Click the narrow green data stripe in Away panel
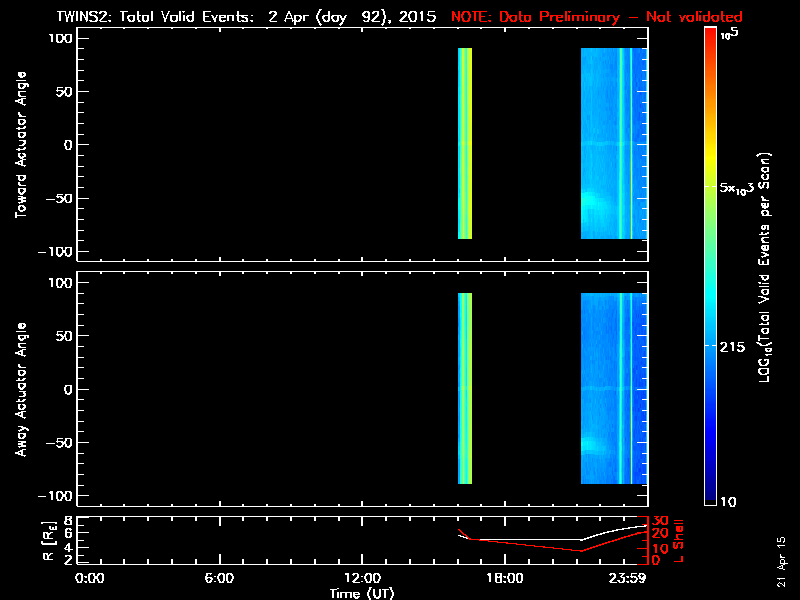The image size is (800, 600). coord(464,390)
